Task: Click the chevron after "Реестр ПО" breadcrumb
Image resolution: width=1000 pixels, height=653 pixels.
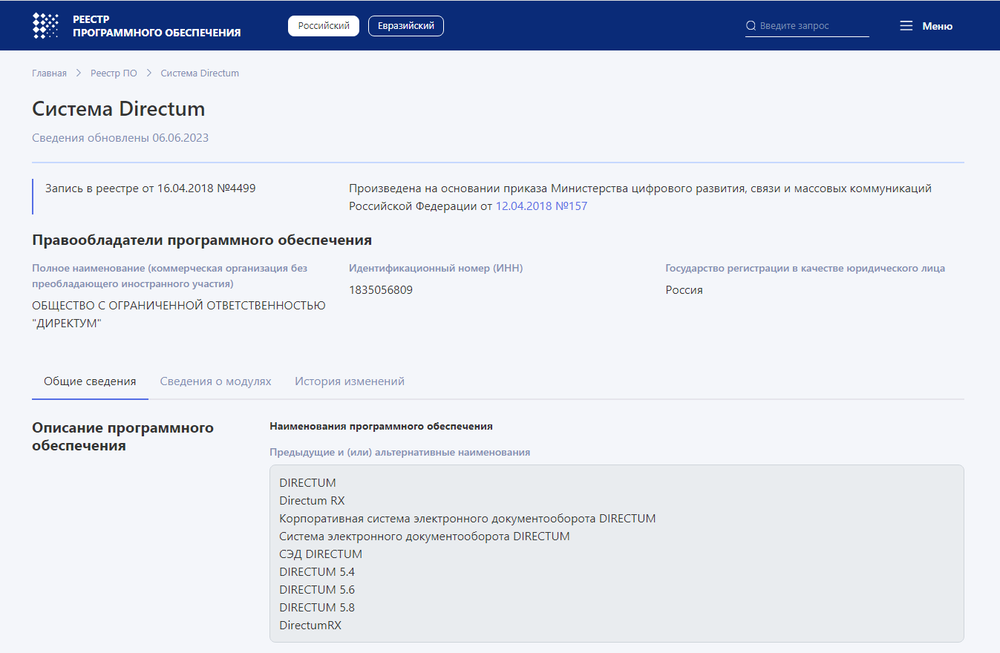Action: tap(149, 73)
